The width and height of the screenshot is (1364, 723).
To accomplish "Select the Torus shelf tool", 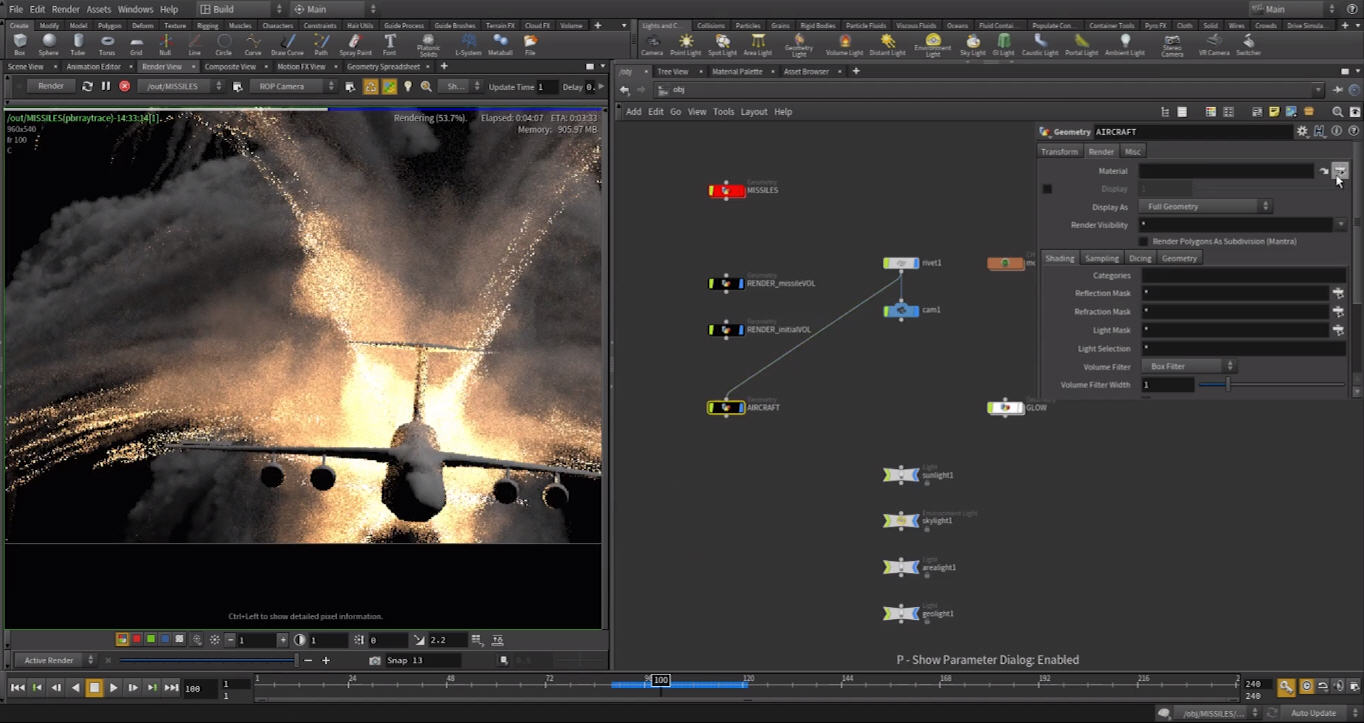I will pyautogui.click(x=107, y=44).
